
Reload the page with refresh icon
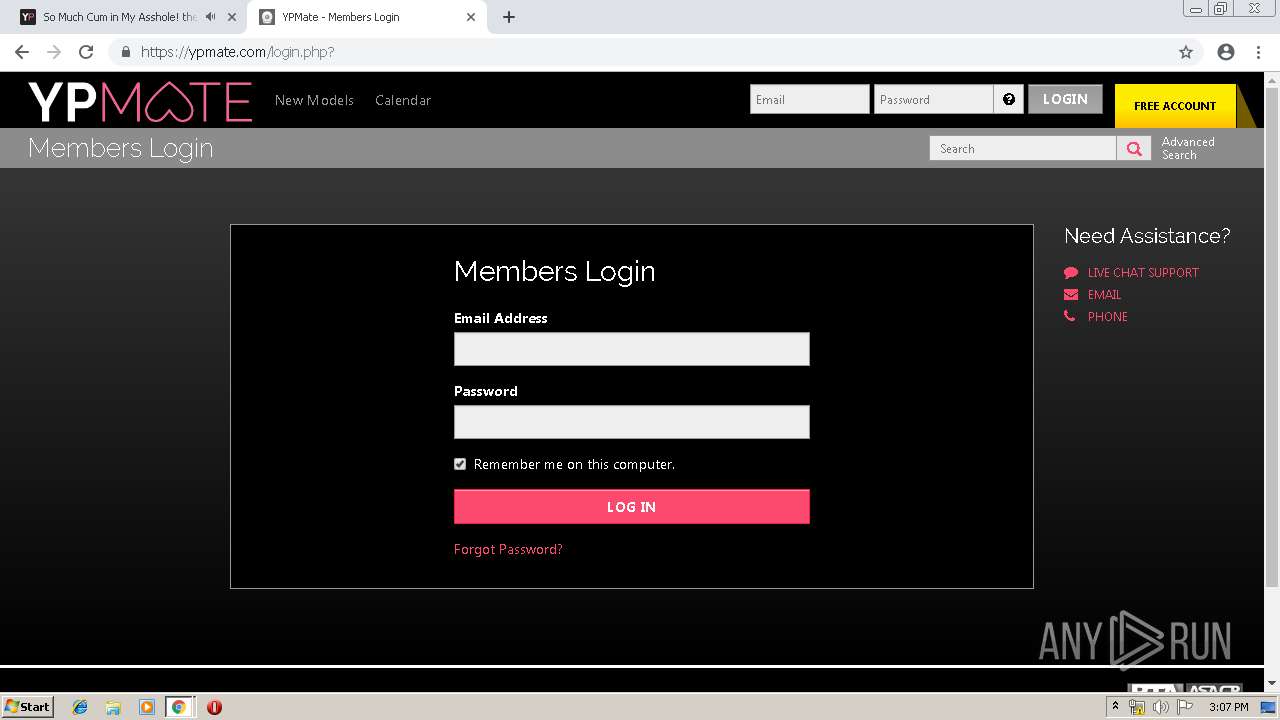pos(86,52)
